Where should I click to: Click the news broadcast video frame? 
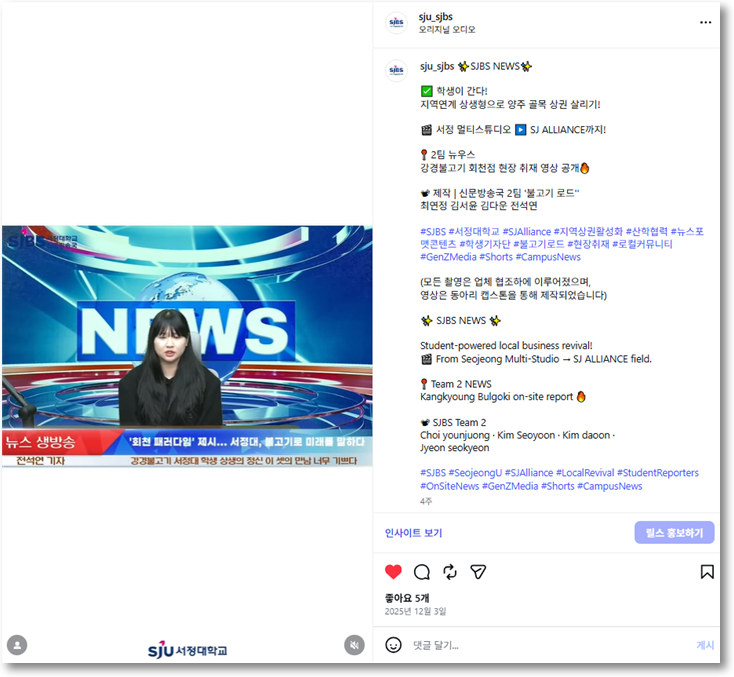click(187, 346)
